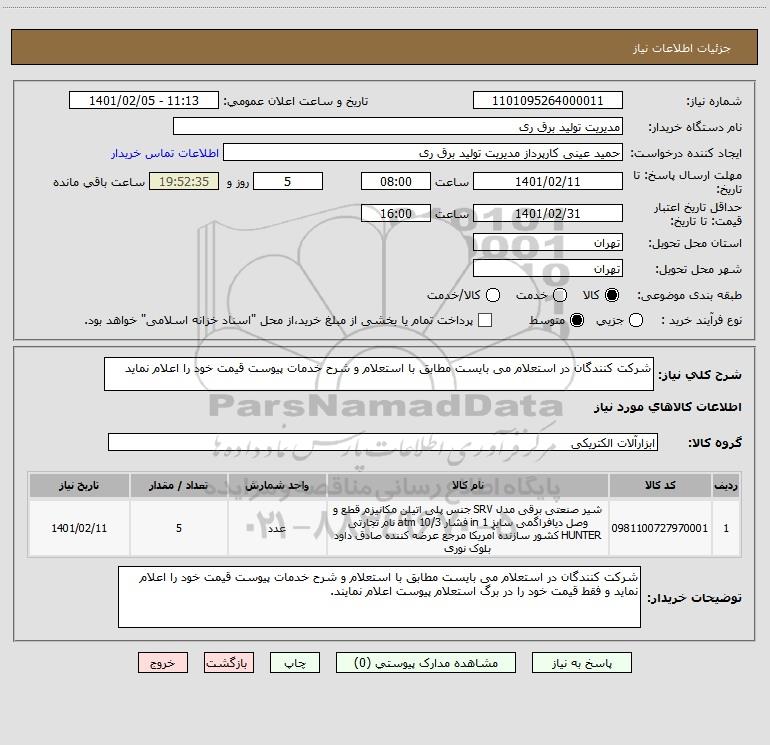
Task: Choose the متوسط purchase type radio
Action: pos(577,320)
